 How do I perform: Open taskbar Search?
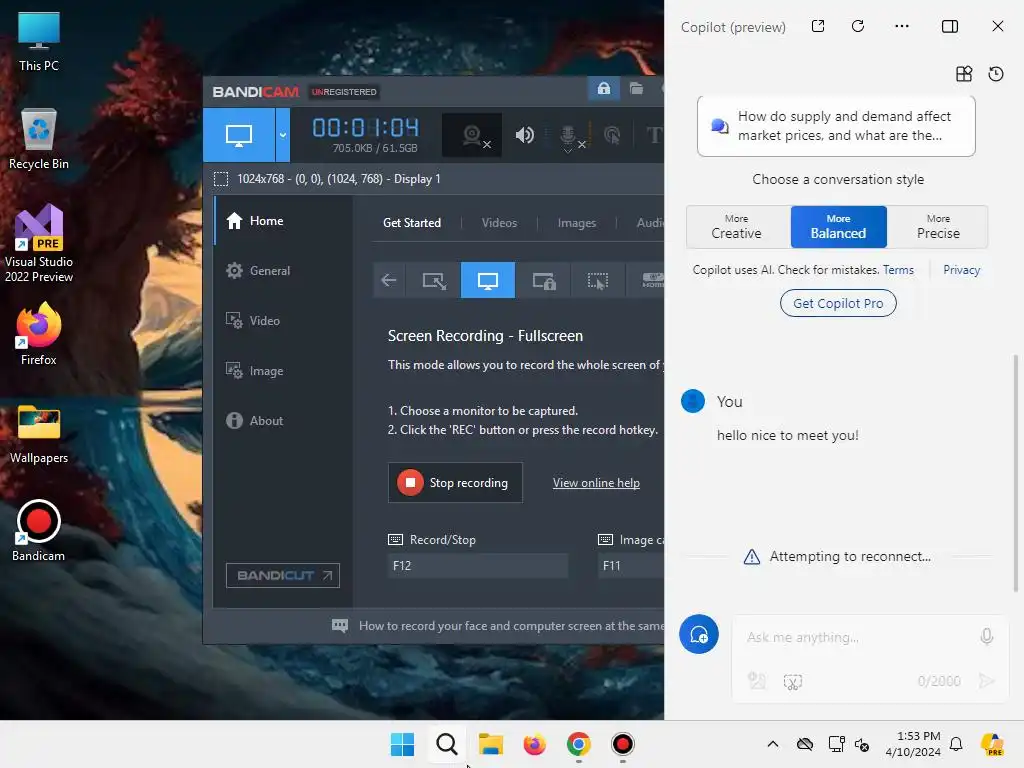point(447,744)
